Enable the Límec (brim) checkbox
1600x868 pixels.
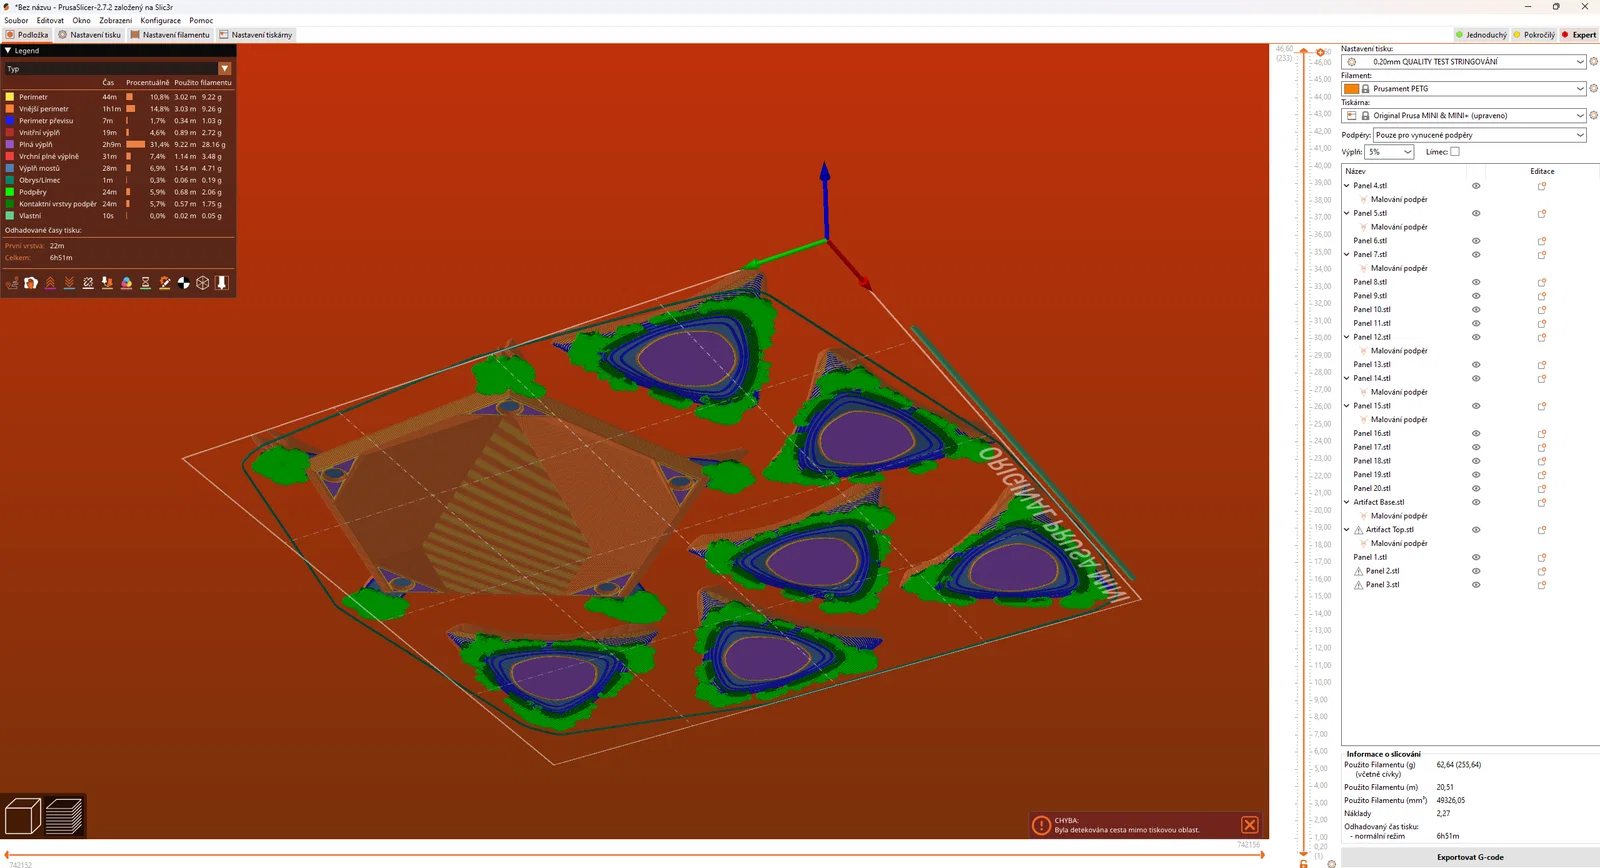click(1455, 152)
